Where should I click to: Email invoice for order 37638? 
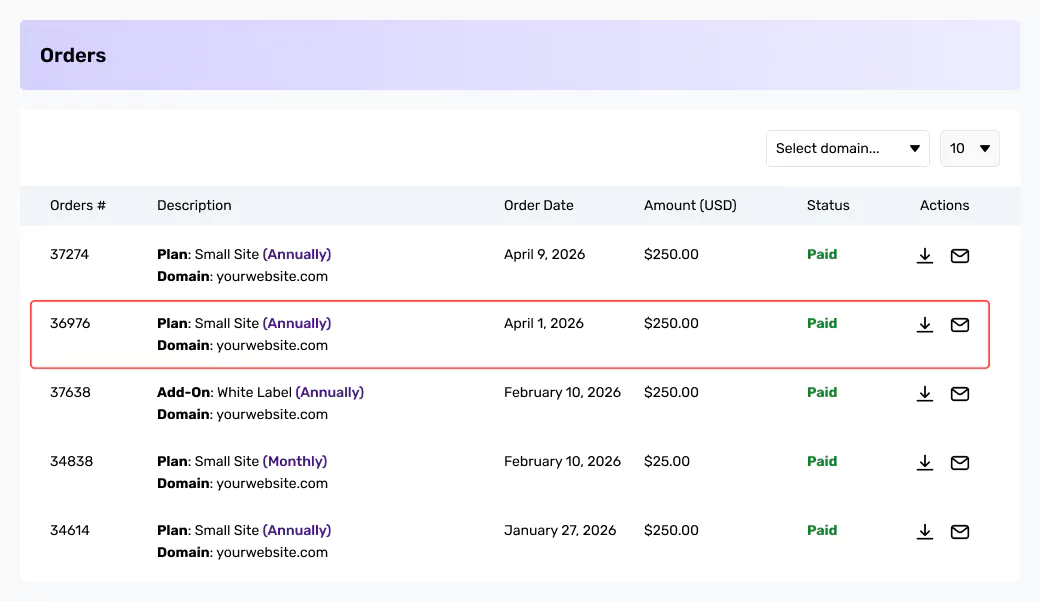click(960, 393)
